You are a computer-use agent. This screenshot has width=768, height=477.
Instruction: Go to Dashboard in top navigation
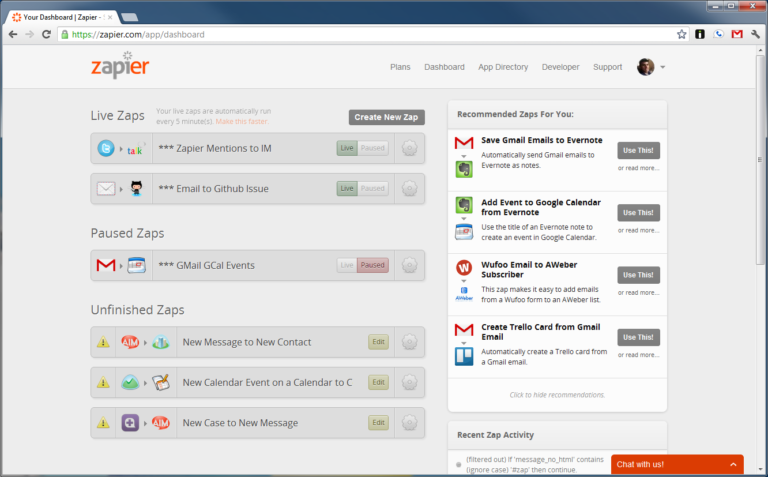(x=444, y=67)
